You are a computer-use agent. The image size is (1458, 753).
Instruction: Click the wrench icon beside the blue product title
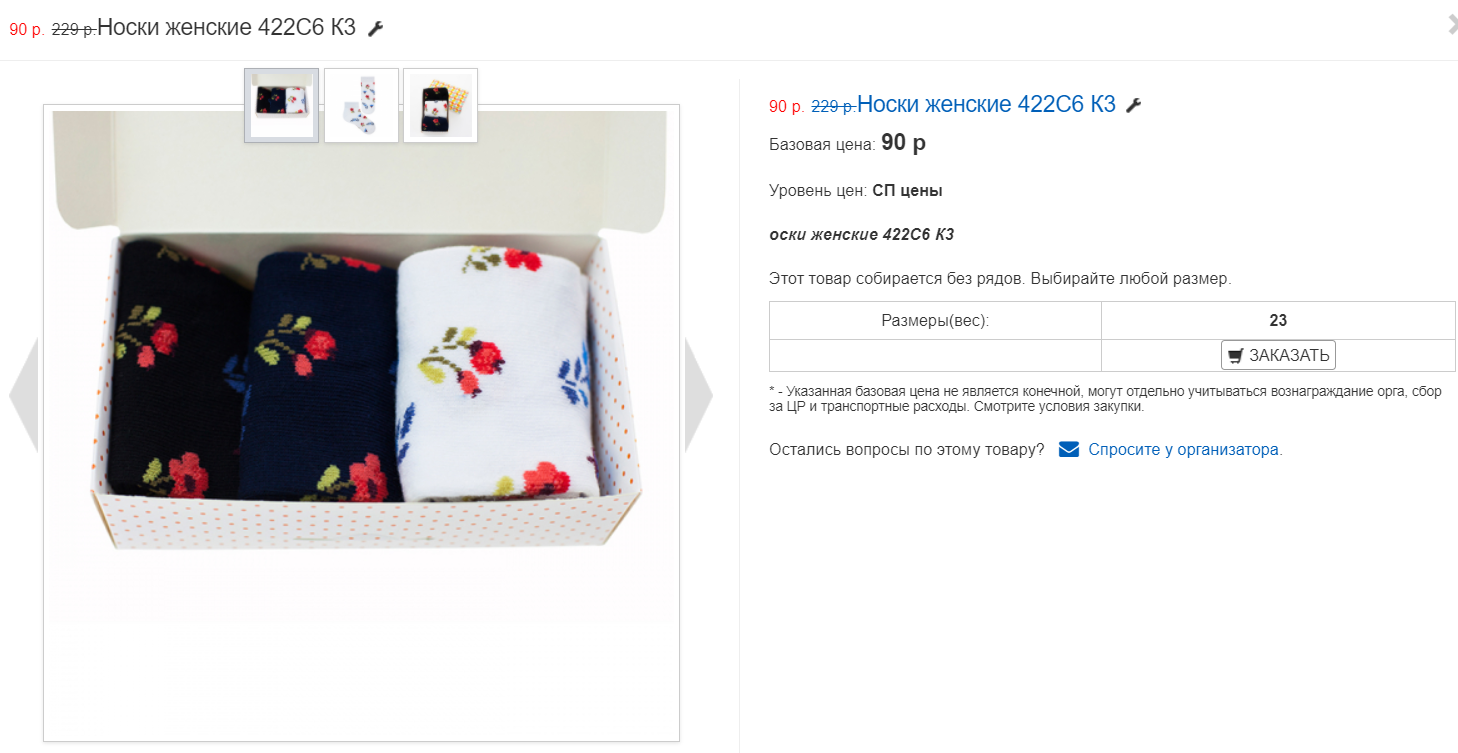pyautogui.click(x=1133, y=105)
